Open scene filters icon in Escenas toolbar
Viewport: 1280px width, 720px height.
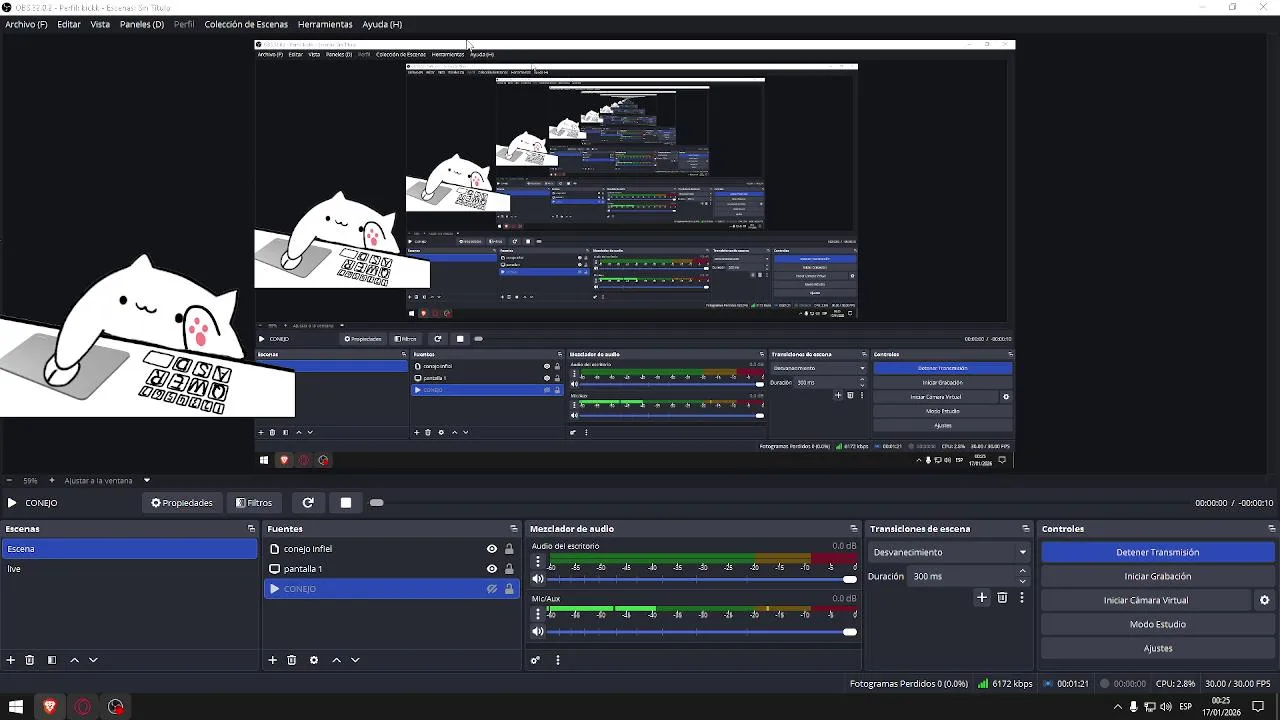[52, 660]
